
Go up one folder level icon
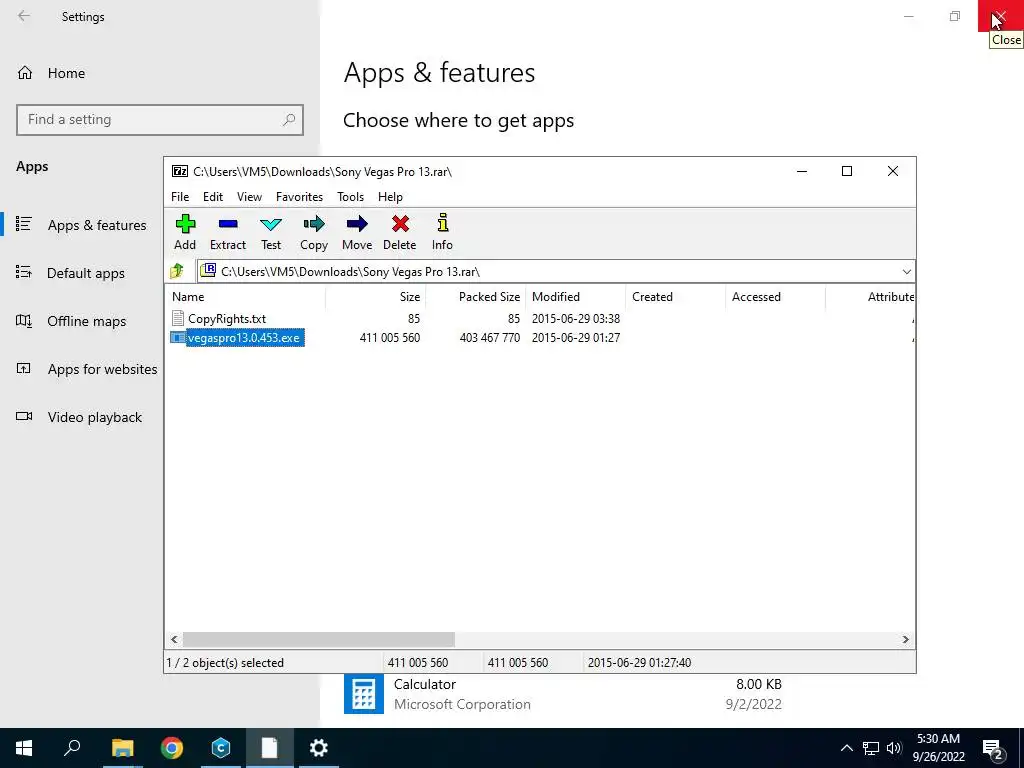pos(177,271)
